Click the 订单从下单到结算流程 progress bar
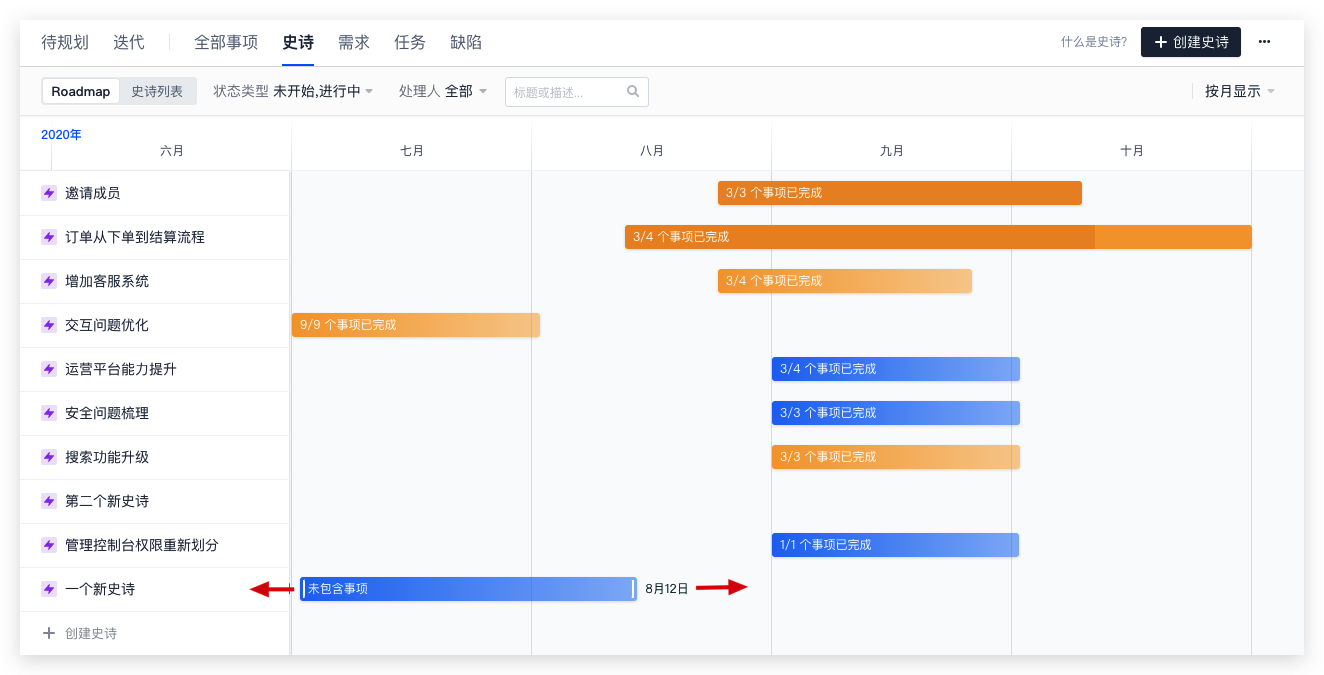This screenshot has width=1324, height=675. [x=938, y=237]
